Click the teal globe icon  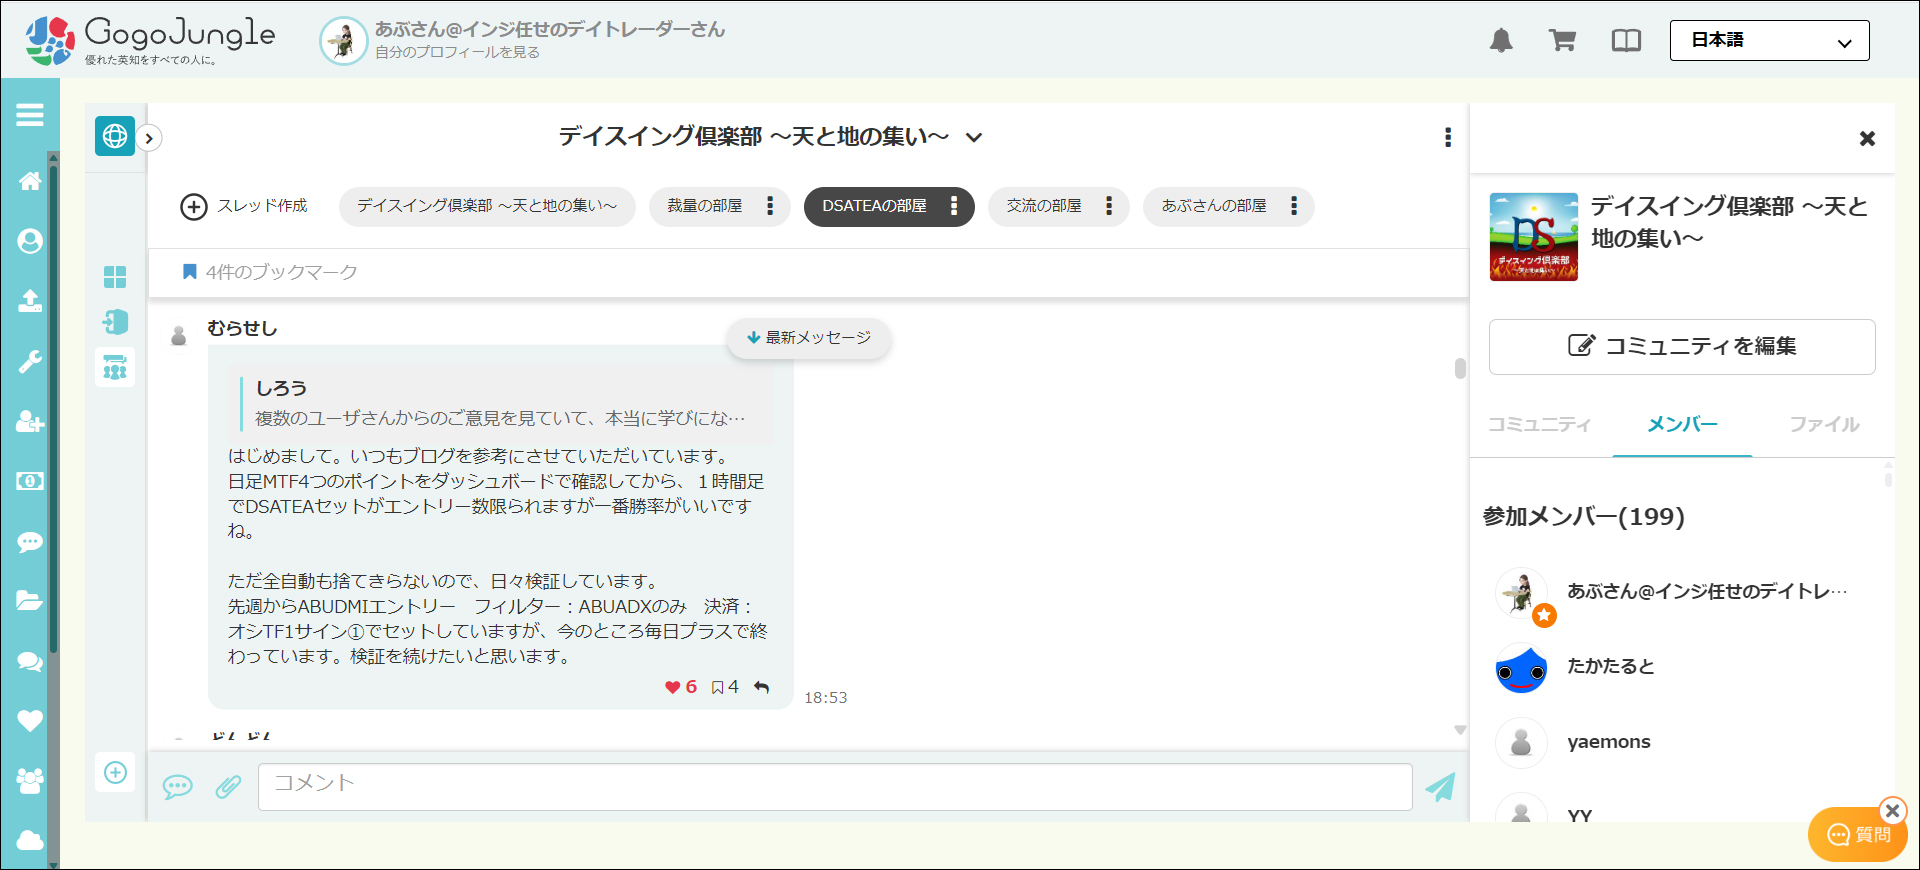[115, 136]
